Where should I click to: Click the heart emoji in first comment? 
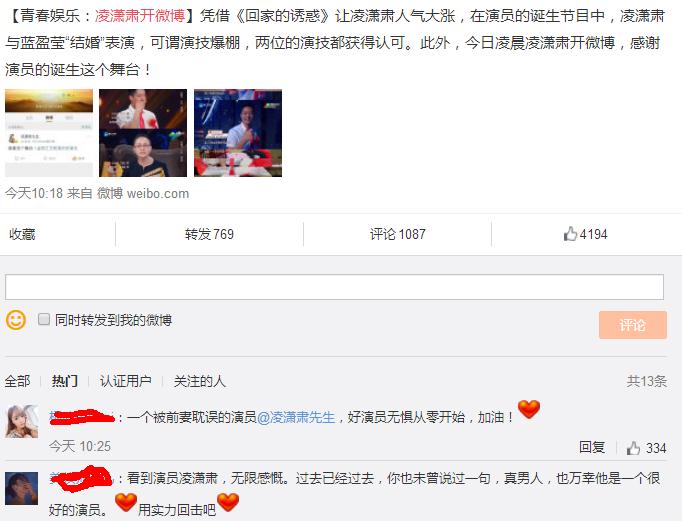tap(529, 409)
